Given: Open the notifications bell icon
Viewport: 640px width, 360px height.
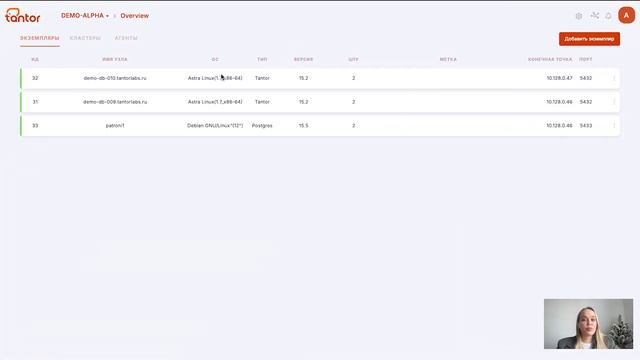Looking at the screenshot, I should 608,16.
